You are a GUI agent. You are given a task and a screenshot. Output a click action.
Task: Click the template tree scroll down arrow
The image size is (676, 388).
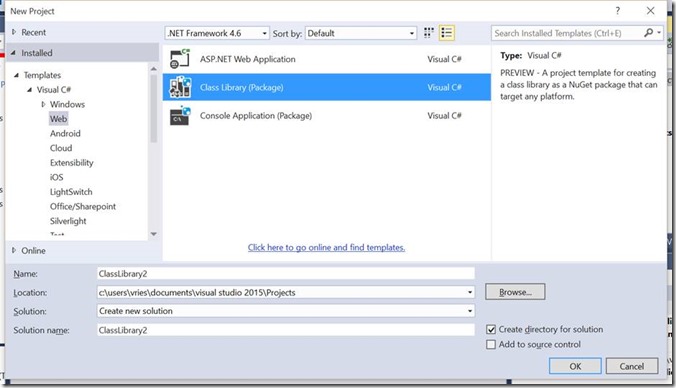153,234
